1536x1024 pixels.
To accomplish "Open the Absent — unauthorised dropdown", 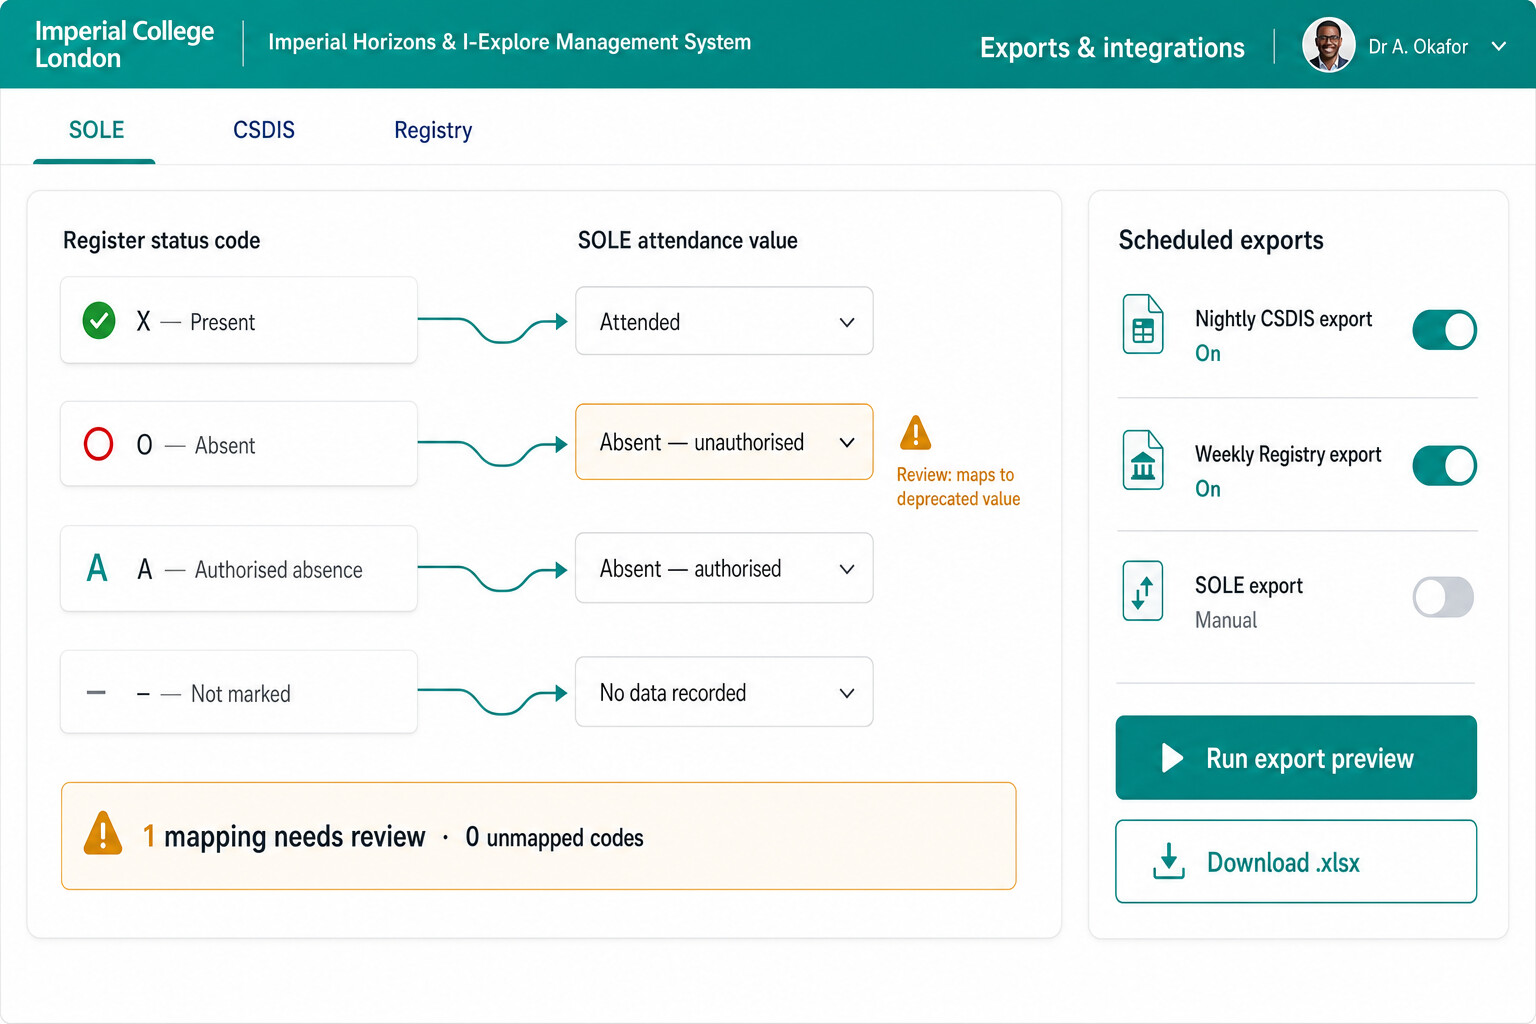I will [724, 442].
